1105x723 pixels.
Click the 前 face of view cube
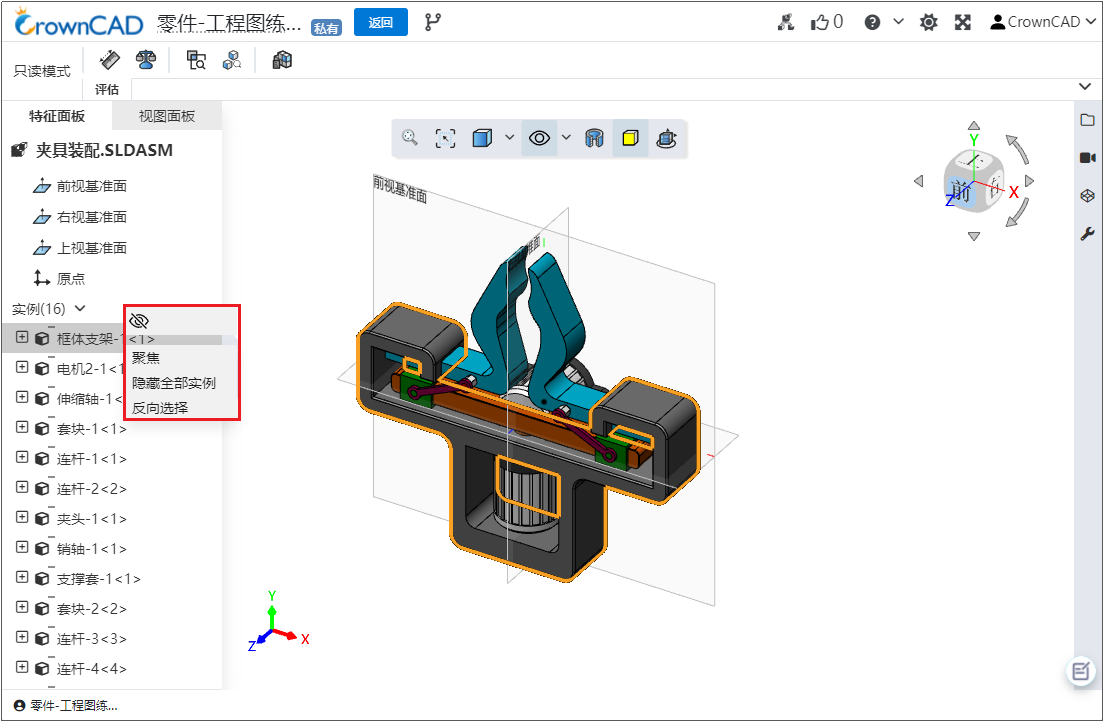(961, 190)
